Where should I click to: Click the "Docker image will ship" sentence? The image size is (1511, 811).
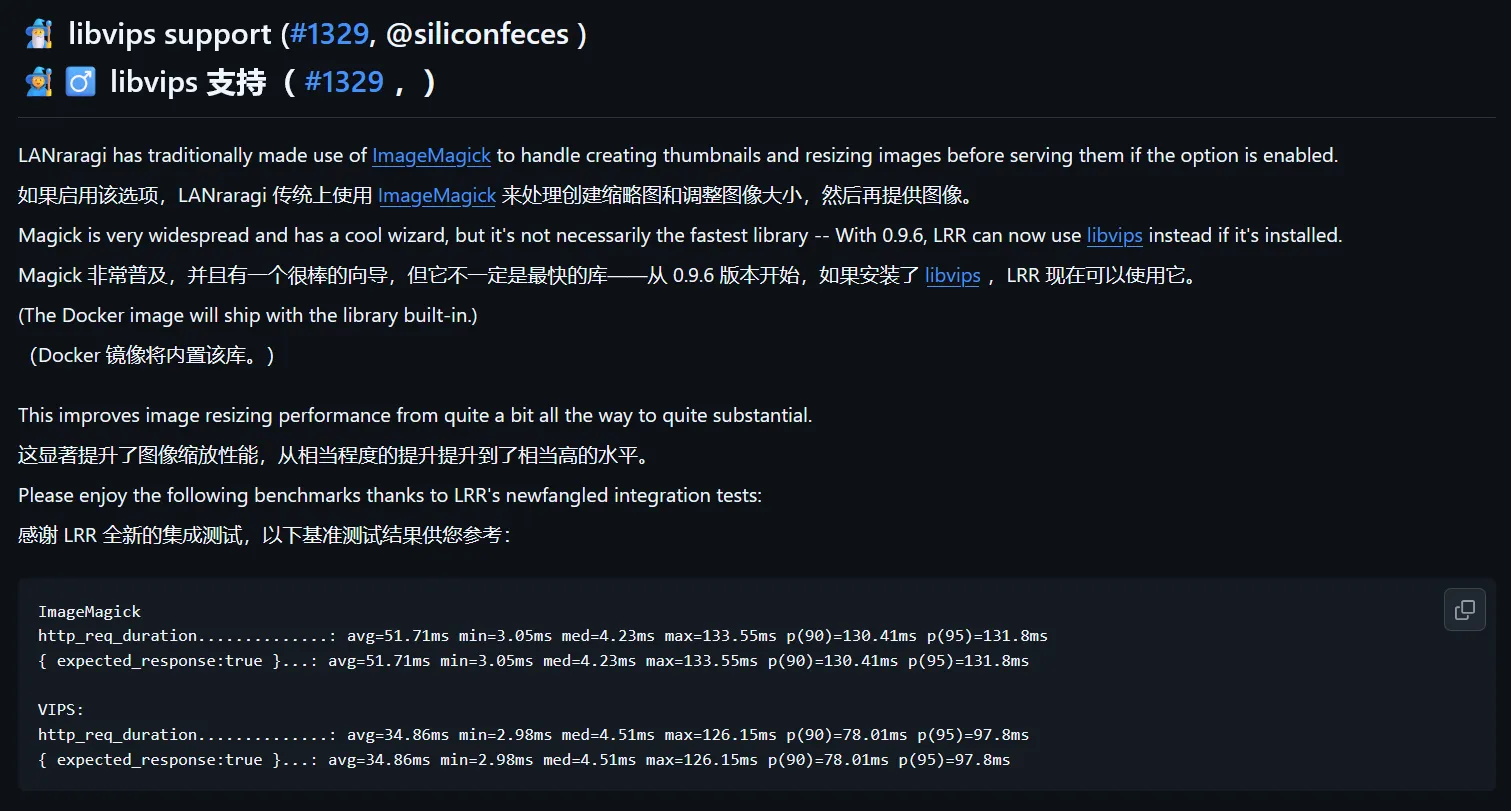[x=248, y=316]
